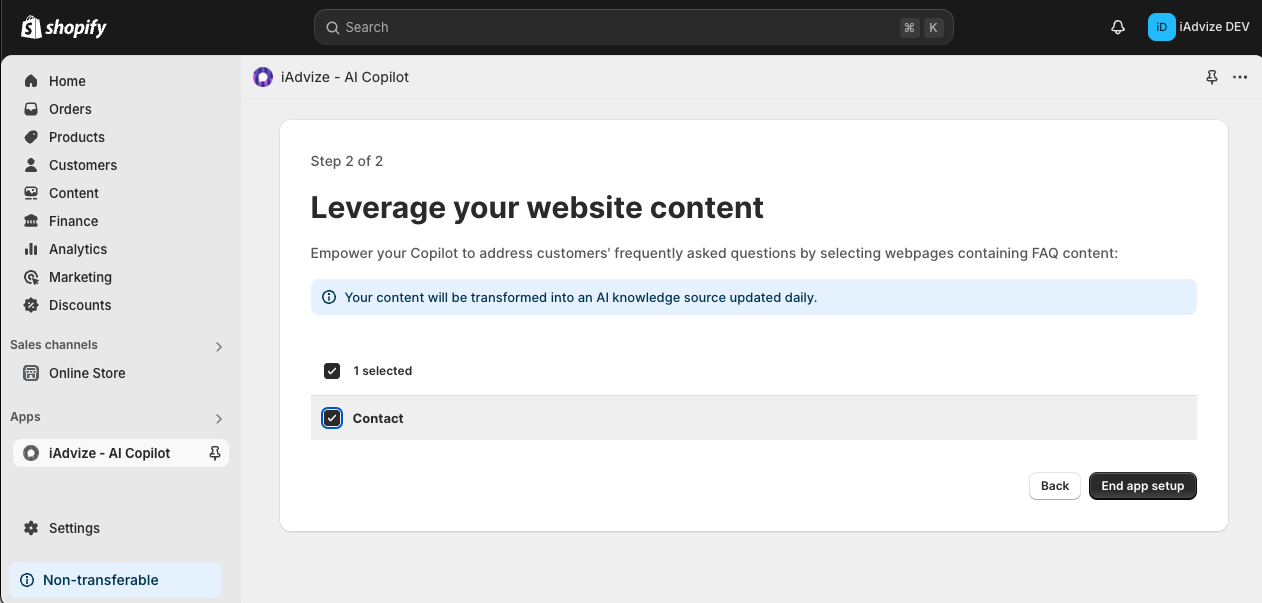This screenshot has width=1262, height=603.
Task: Open the Online Store sales channel
Action: (x=87, y=373)
